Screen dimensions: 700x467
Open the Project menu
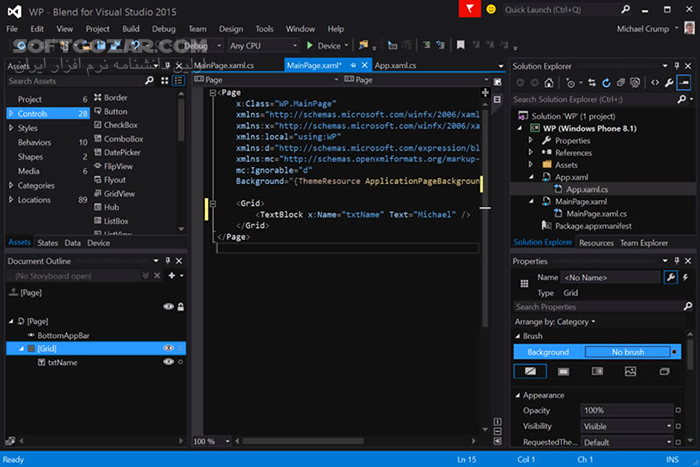[x=97, y=29]
